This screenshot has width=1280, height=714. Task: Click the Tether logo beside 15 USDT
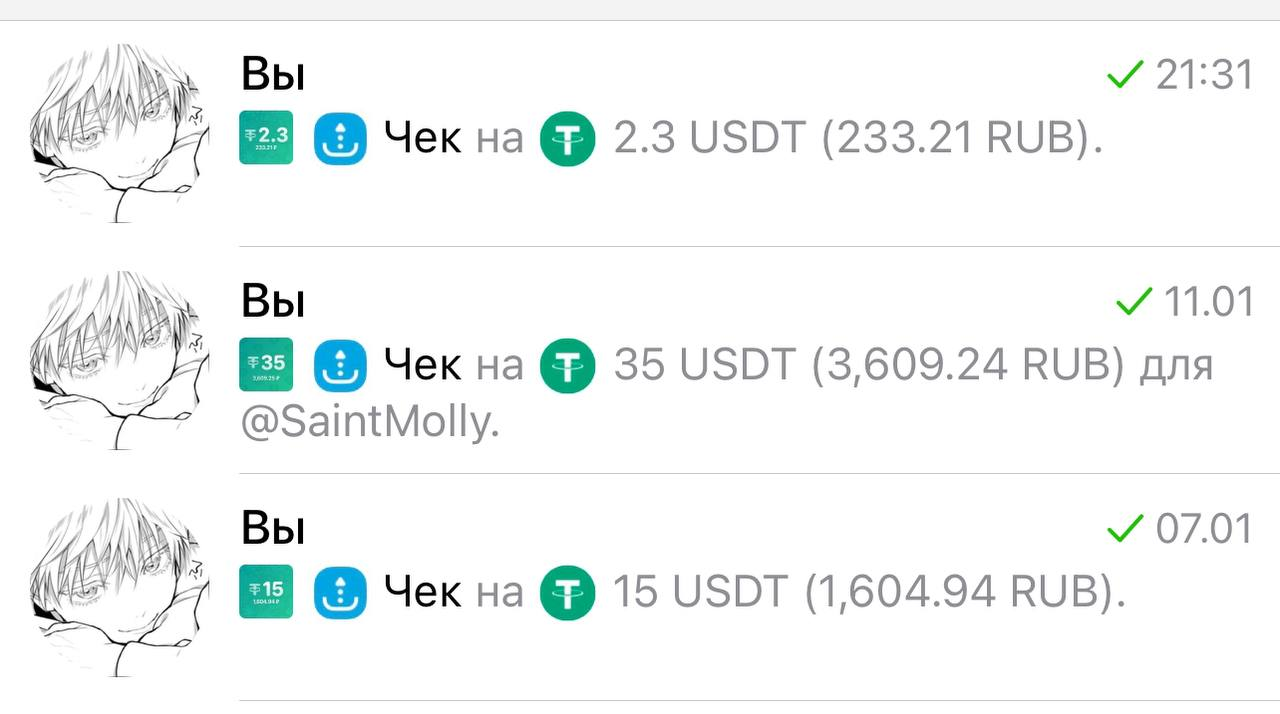(567, 592)
